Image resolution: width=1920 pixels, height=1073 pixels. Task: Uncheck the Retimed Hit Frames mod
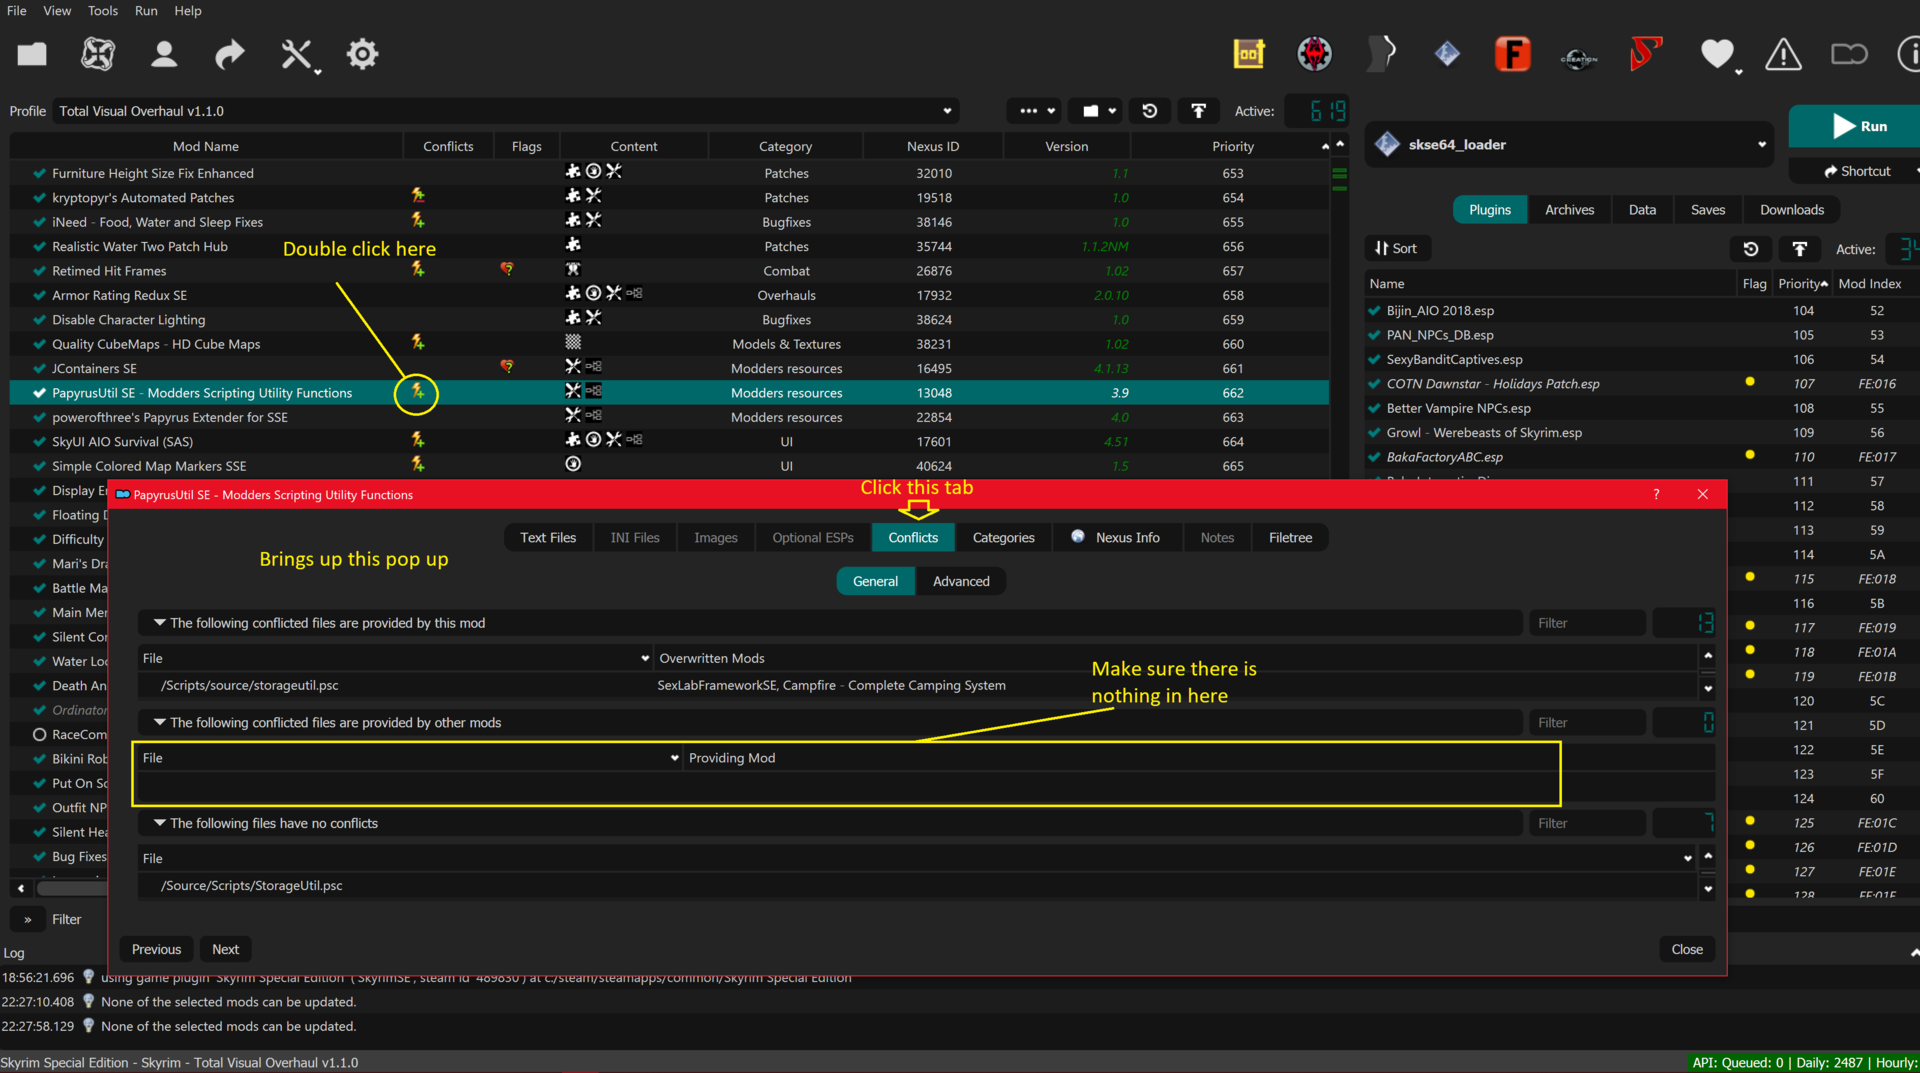coord(40,271)
